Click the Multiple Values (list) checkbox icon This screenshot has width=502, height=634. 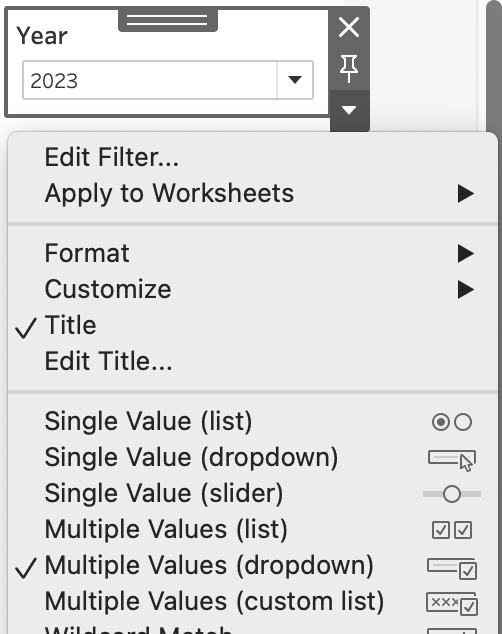452,530
